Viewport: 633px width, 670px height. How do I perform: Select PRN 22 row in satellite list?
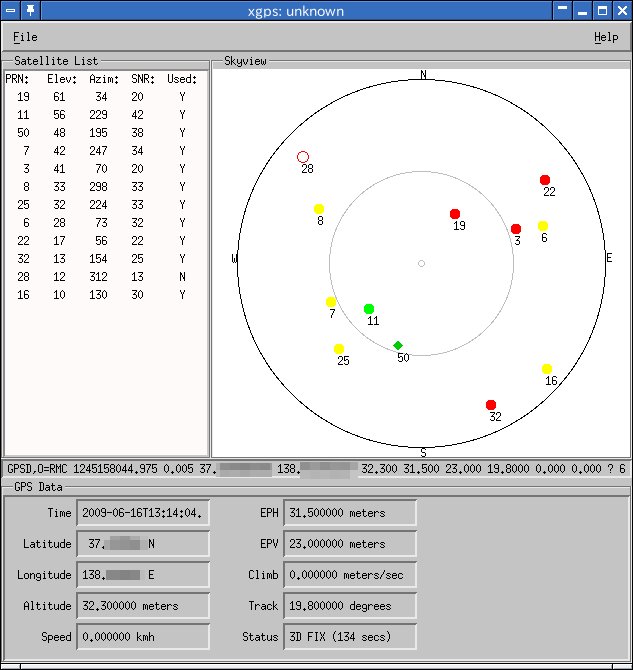coord(106,241)
